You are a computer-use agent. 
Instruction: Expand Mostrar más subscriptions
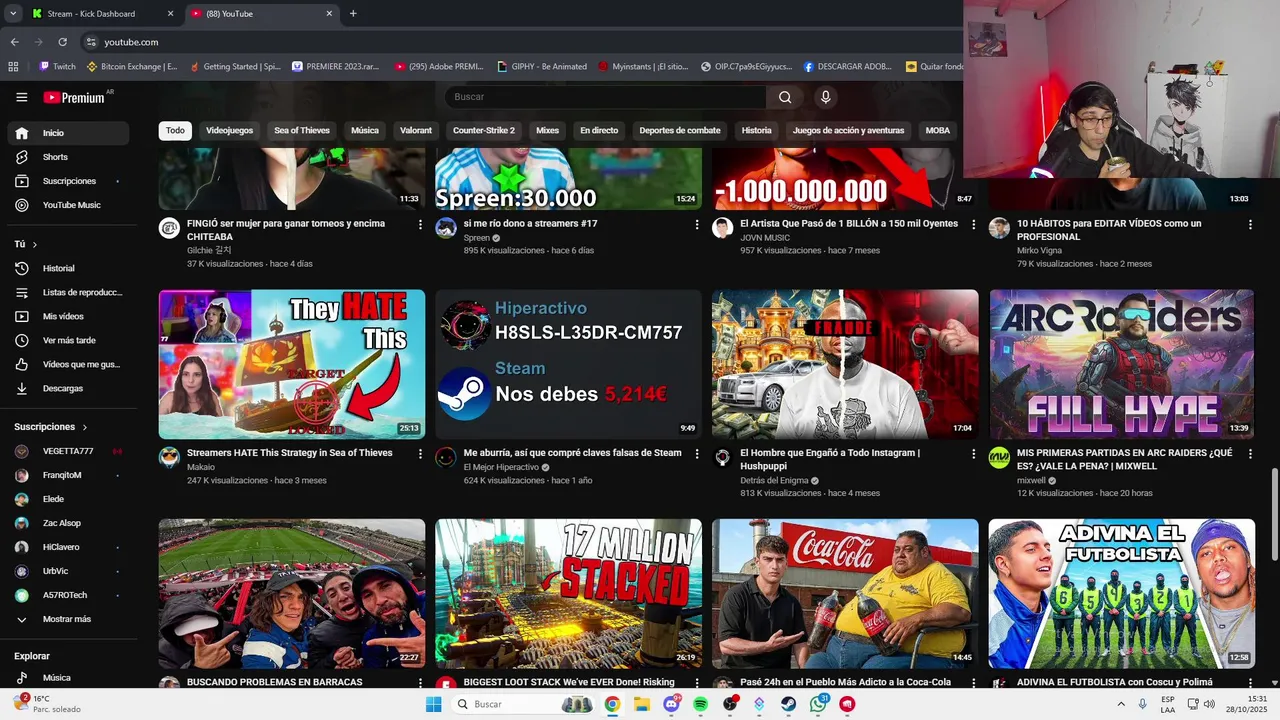(68, 619)
